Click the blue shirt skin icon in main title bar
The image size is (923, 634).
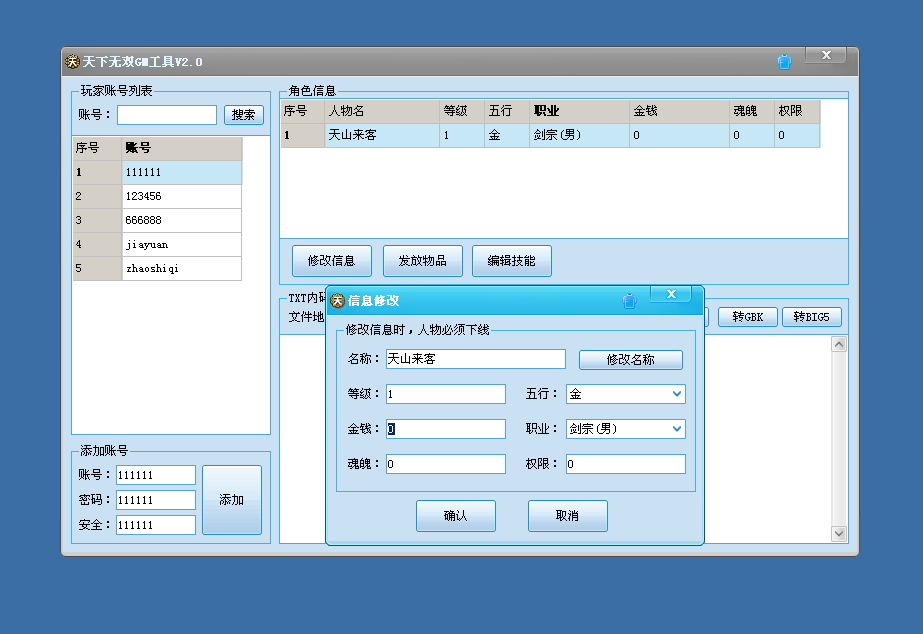coord(784,62)
